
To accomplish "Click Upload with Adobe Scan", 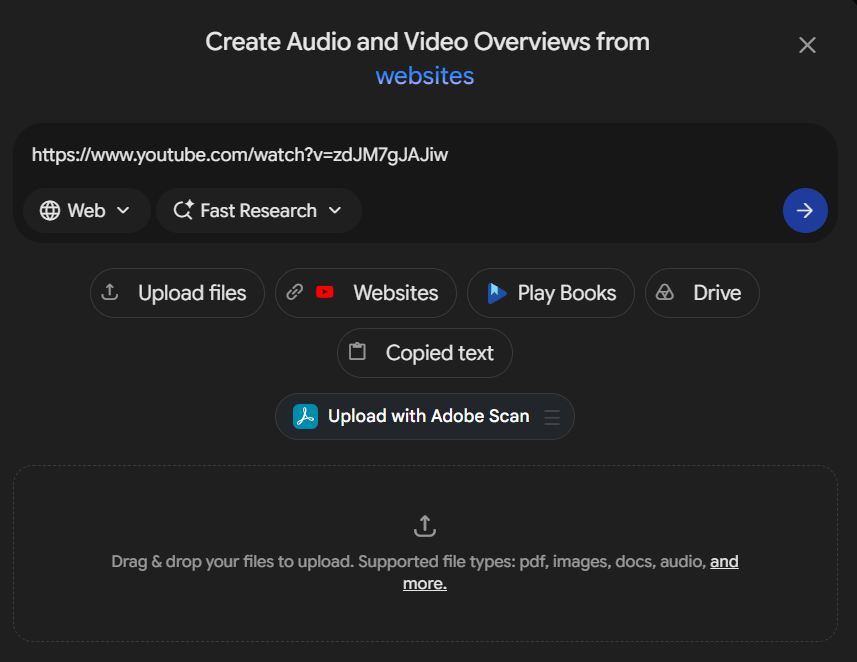I will (x=425, y=417).
